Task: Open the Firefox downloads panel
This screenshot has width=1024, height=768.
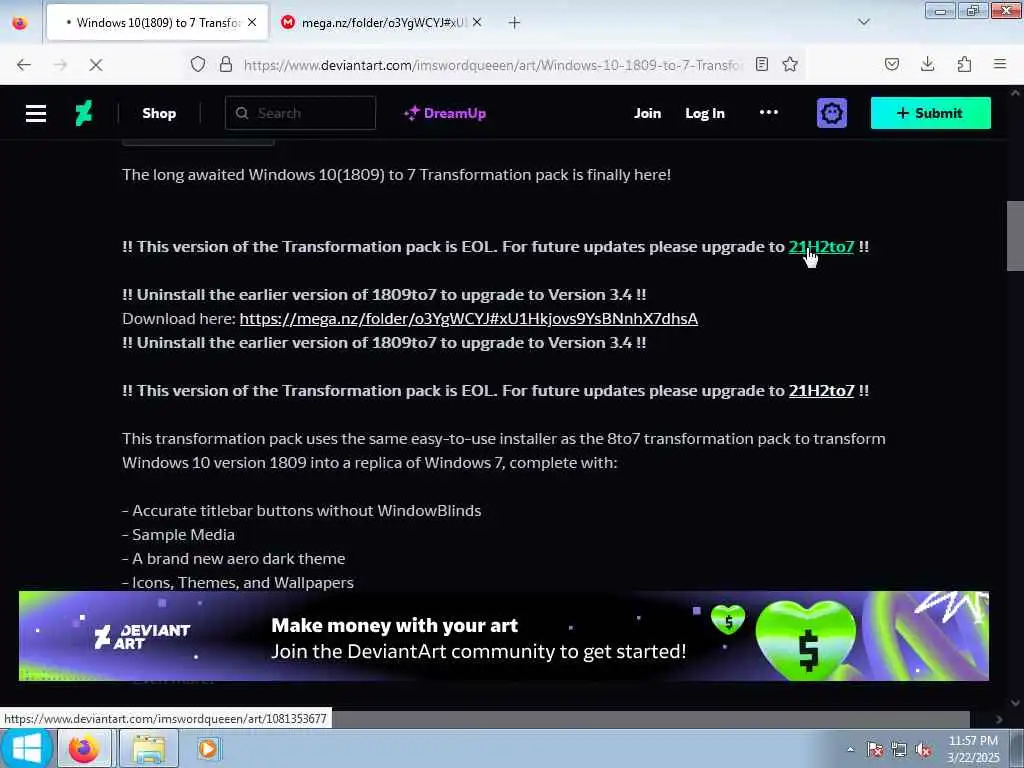Action: coord(927,64)
